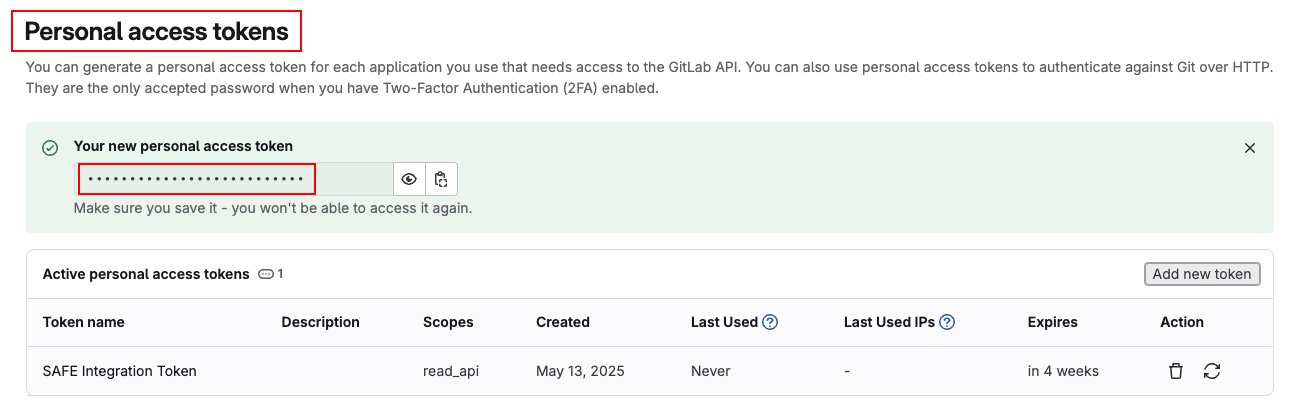Click the Description column header

pyautogui.click(x=320, y=322)
